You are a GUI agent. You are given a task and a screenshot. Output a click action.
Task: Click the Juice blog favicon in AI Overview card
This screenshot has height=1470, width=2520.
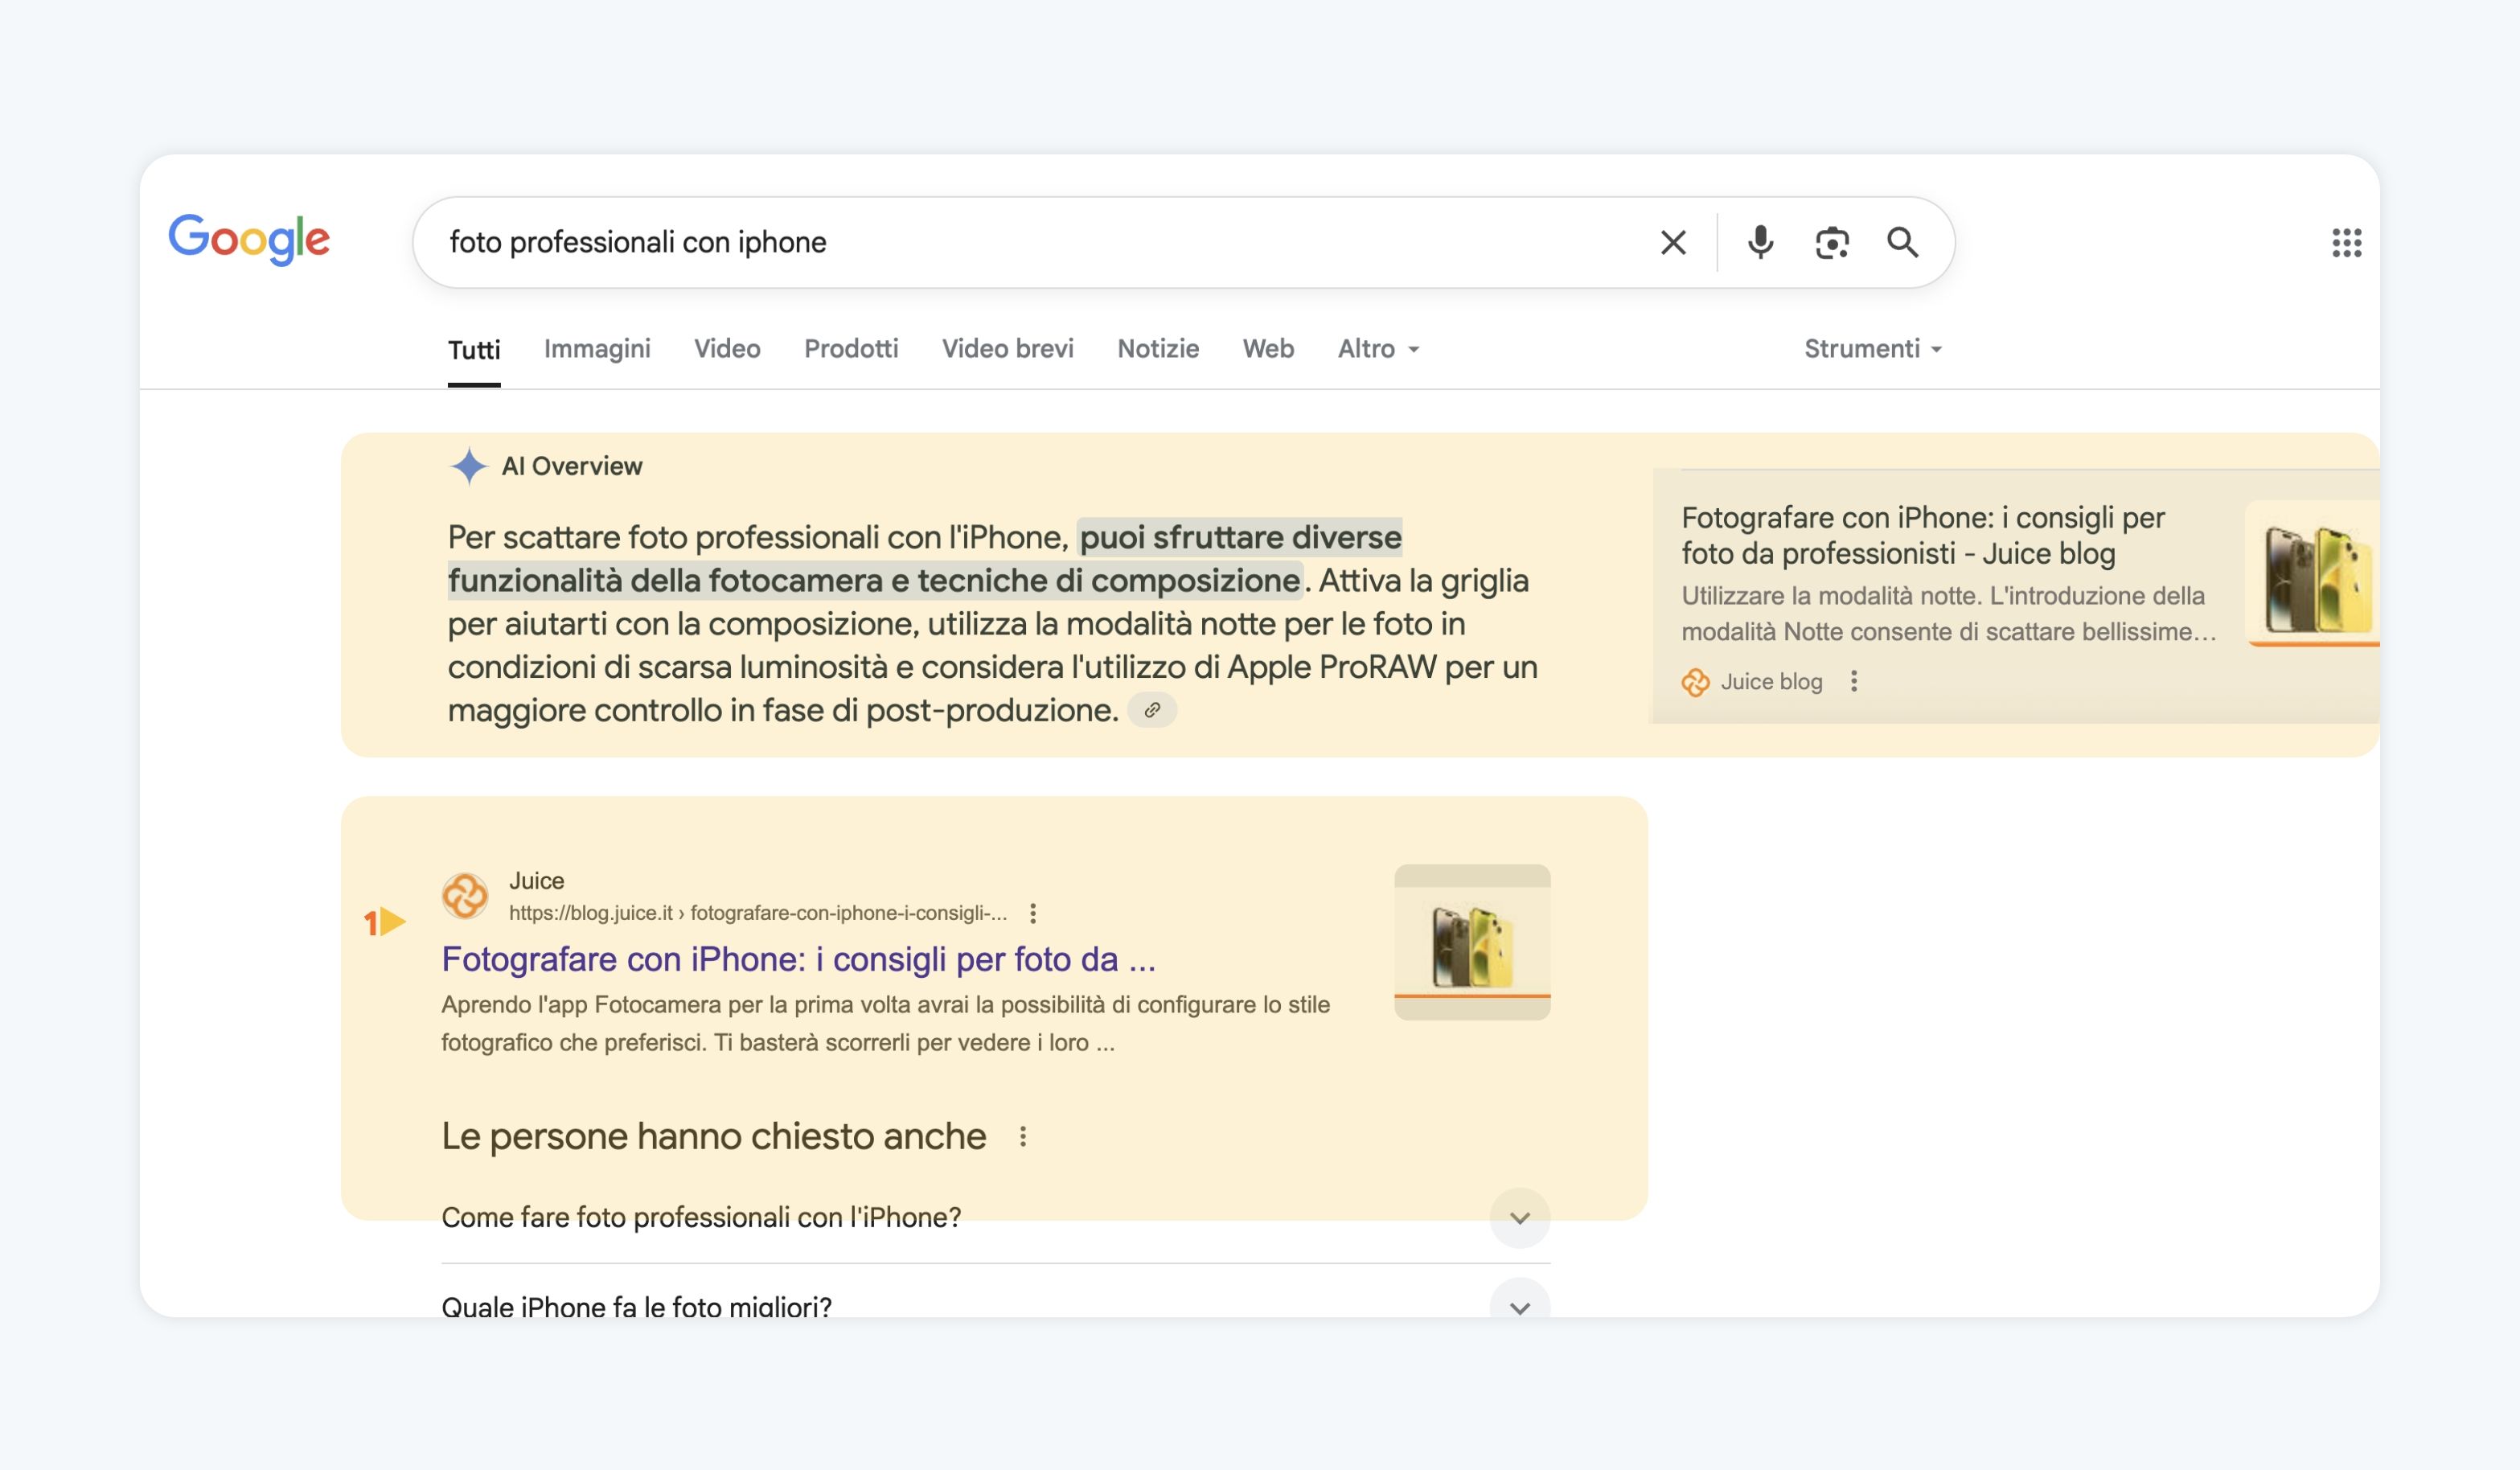[x=1695, y=682]
